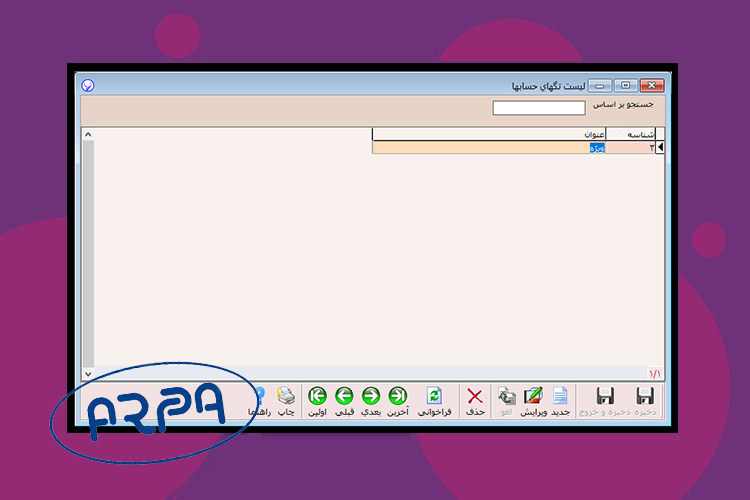Go to the previous record with قبلی
The height and width of the screenshot is (500, 750).
coord(344,401)
